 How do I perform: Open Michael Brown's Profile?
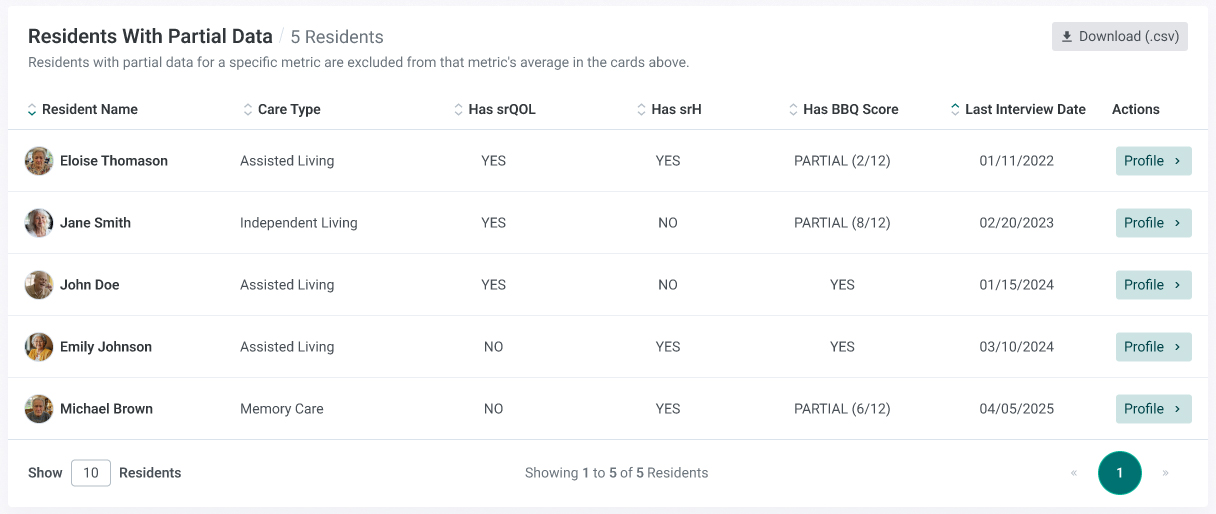point(1153,409)
